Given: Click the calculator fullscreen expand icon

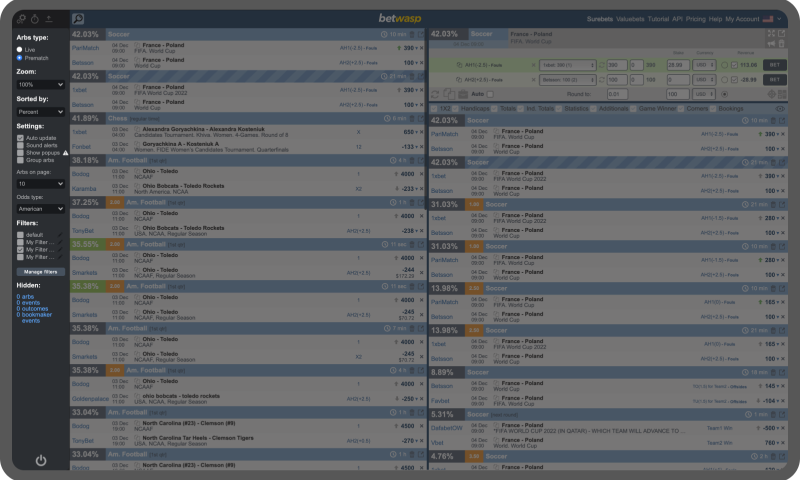Looking at the screenshot, I should pos(771,34).
